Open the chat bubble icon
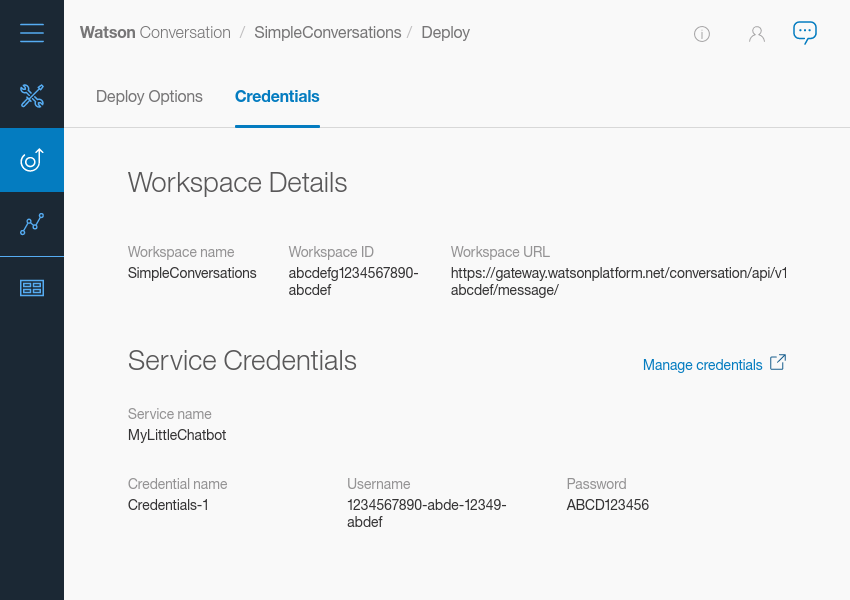 (x=805, y=33)
